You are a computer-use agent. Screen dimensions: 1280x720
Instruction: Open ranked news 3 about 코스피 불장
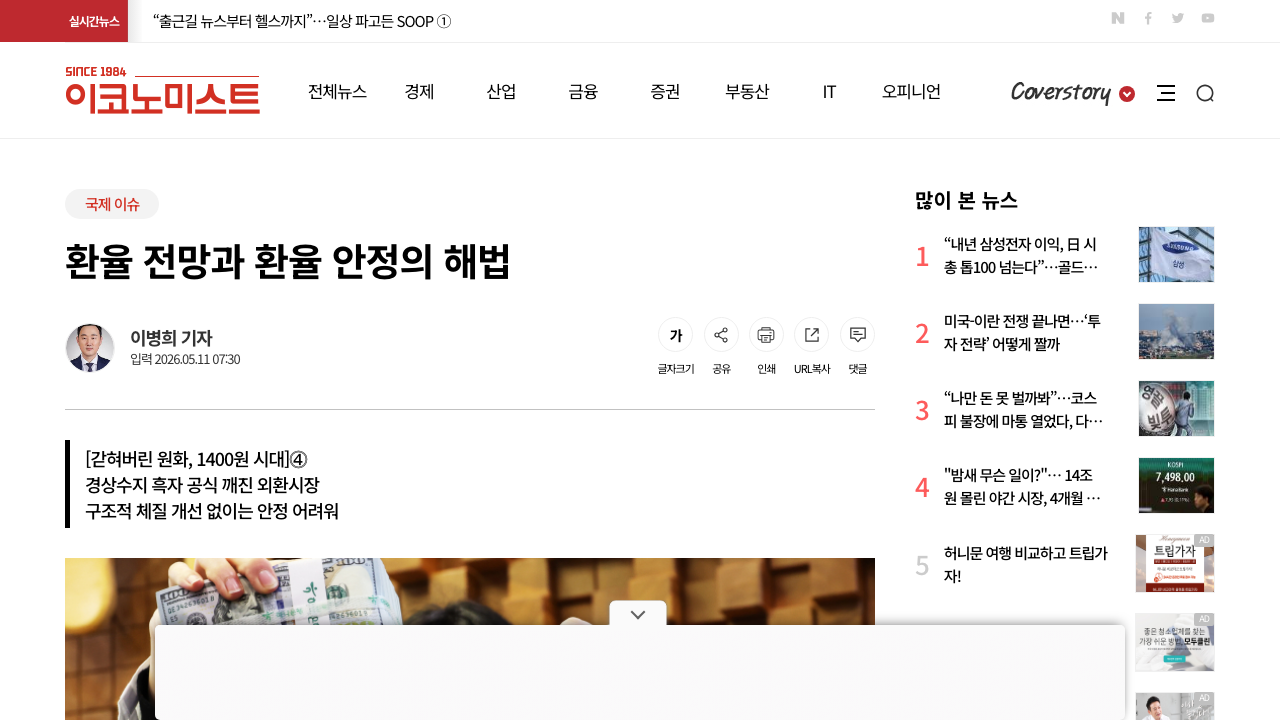[1022, 409]
